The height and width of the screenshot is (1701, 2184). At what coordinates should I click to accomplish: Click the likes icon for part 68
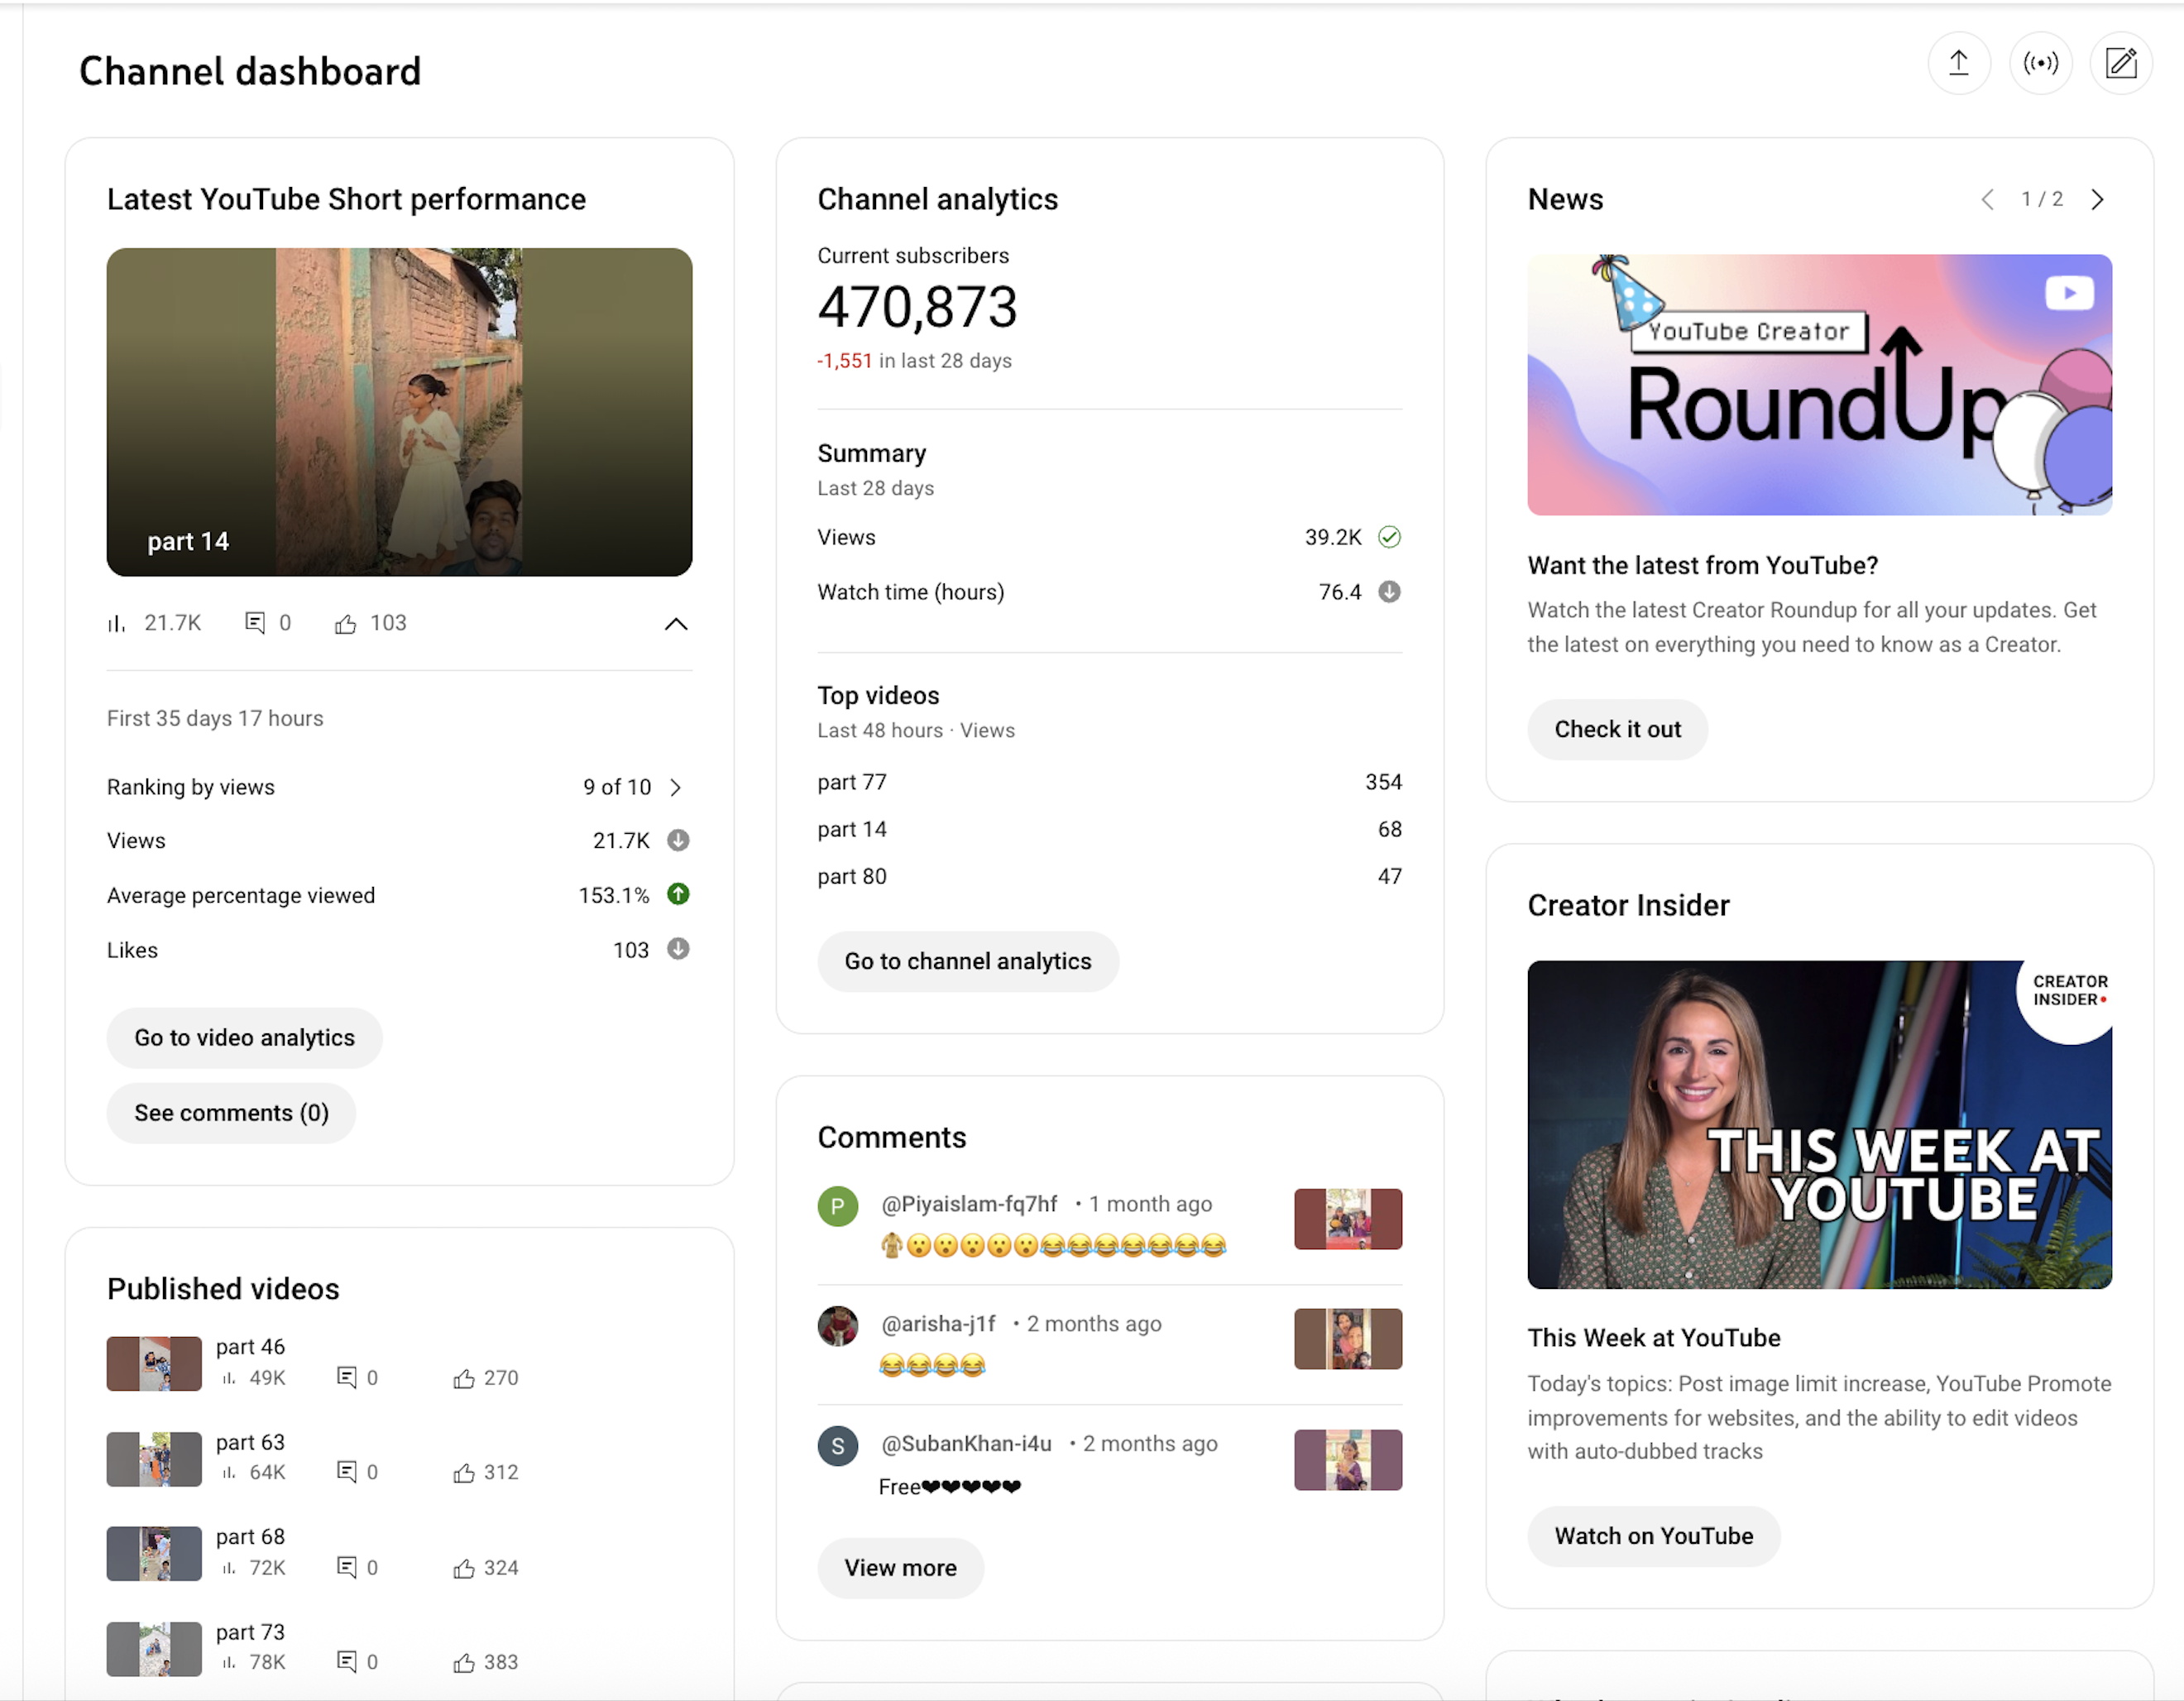pos(463,1569)
